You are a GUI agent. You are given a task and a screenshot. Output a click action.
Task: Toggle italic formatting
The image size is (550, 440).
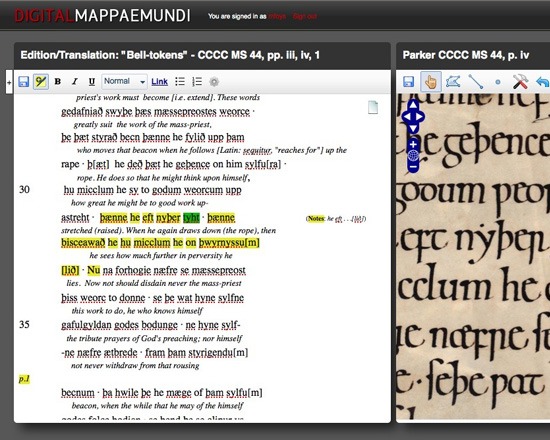click(74, 82)
